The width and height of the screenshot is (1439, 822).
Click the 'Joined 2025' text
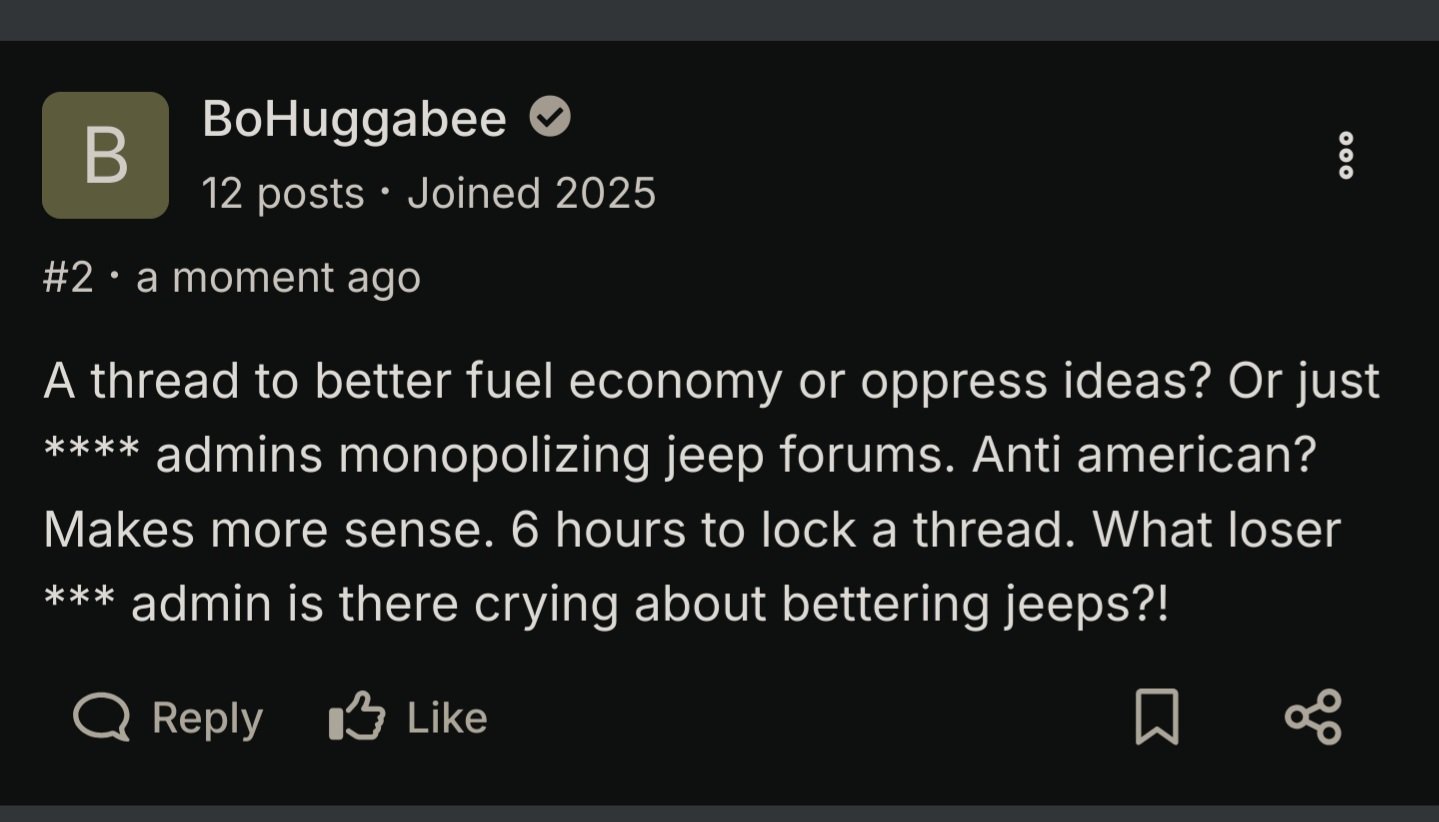click(x=531, y=193)
